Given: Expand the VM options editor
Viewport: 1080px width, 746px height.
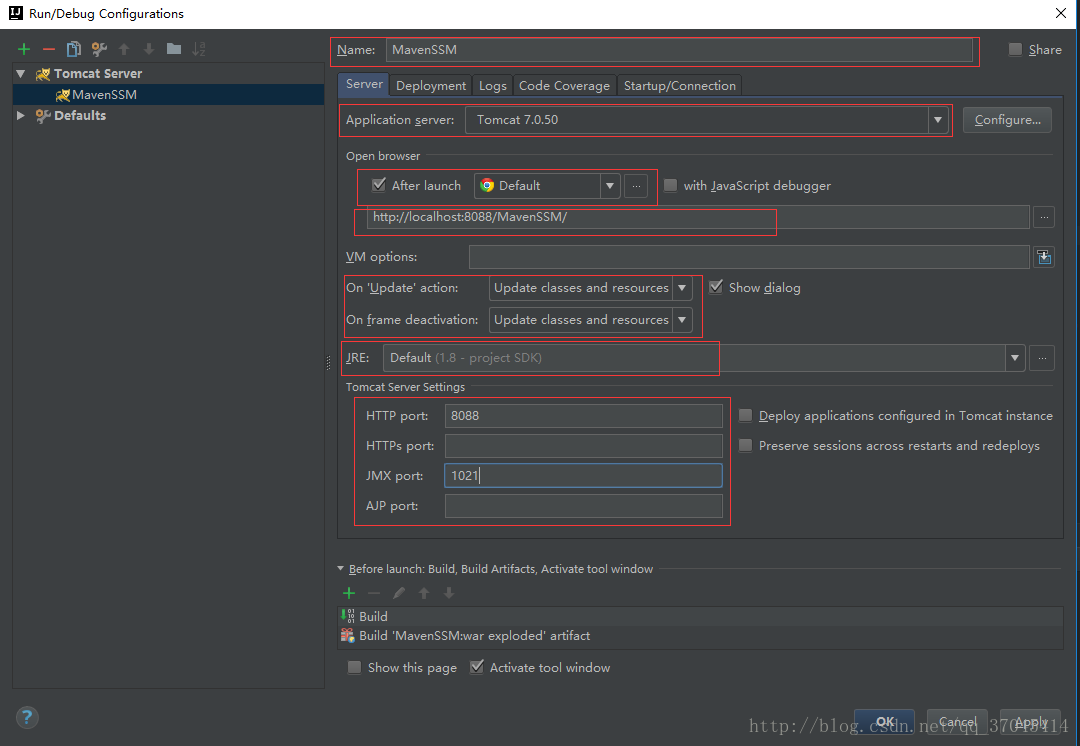Looking at the screenshot, I should 1044,257.
